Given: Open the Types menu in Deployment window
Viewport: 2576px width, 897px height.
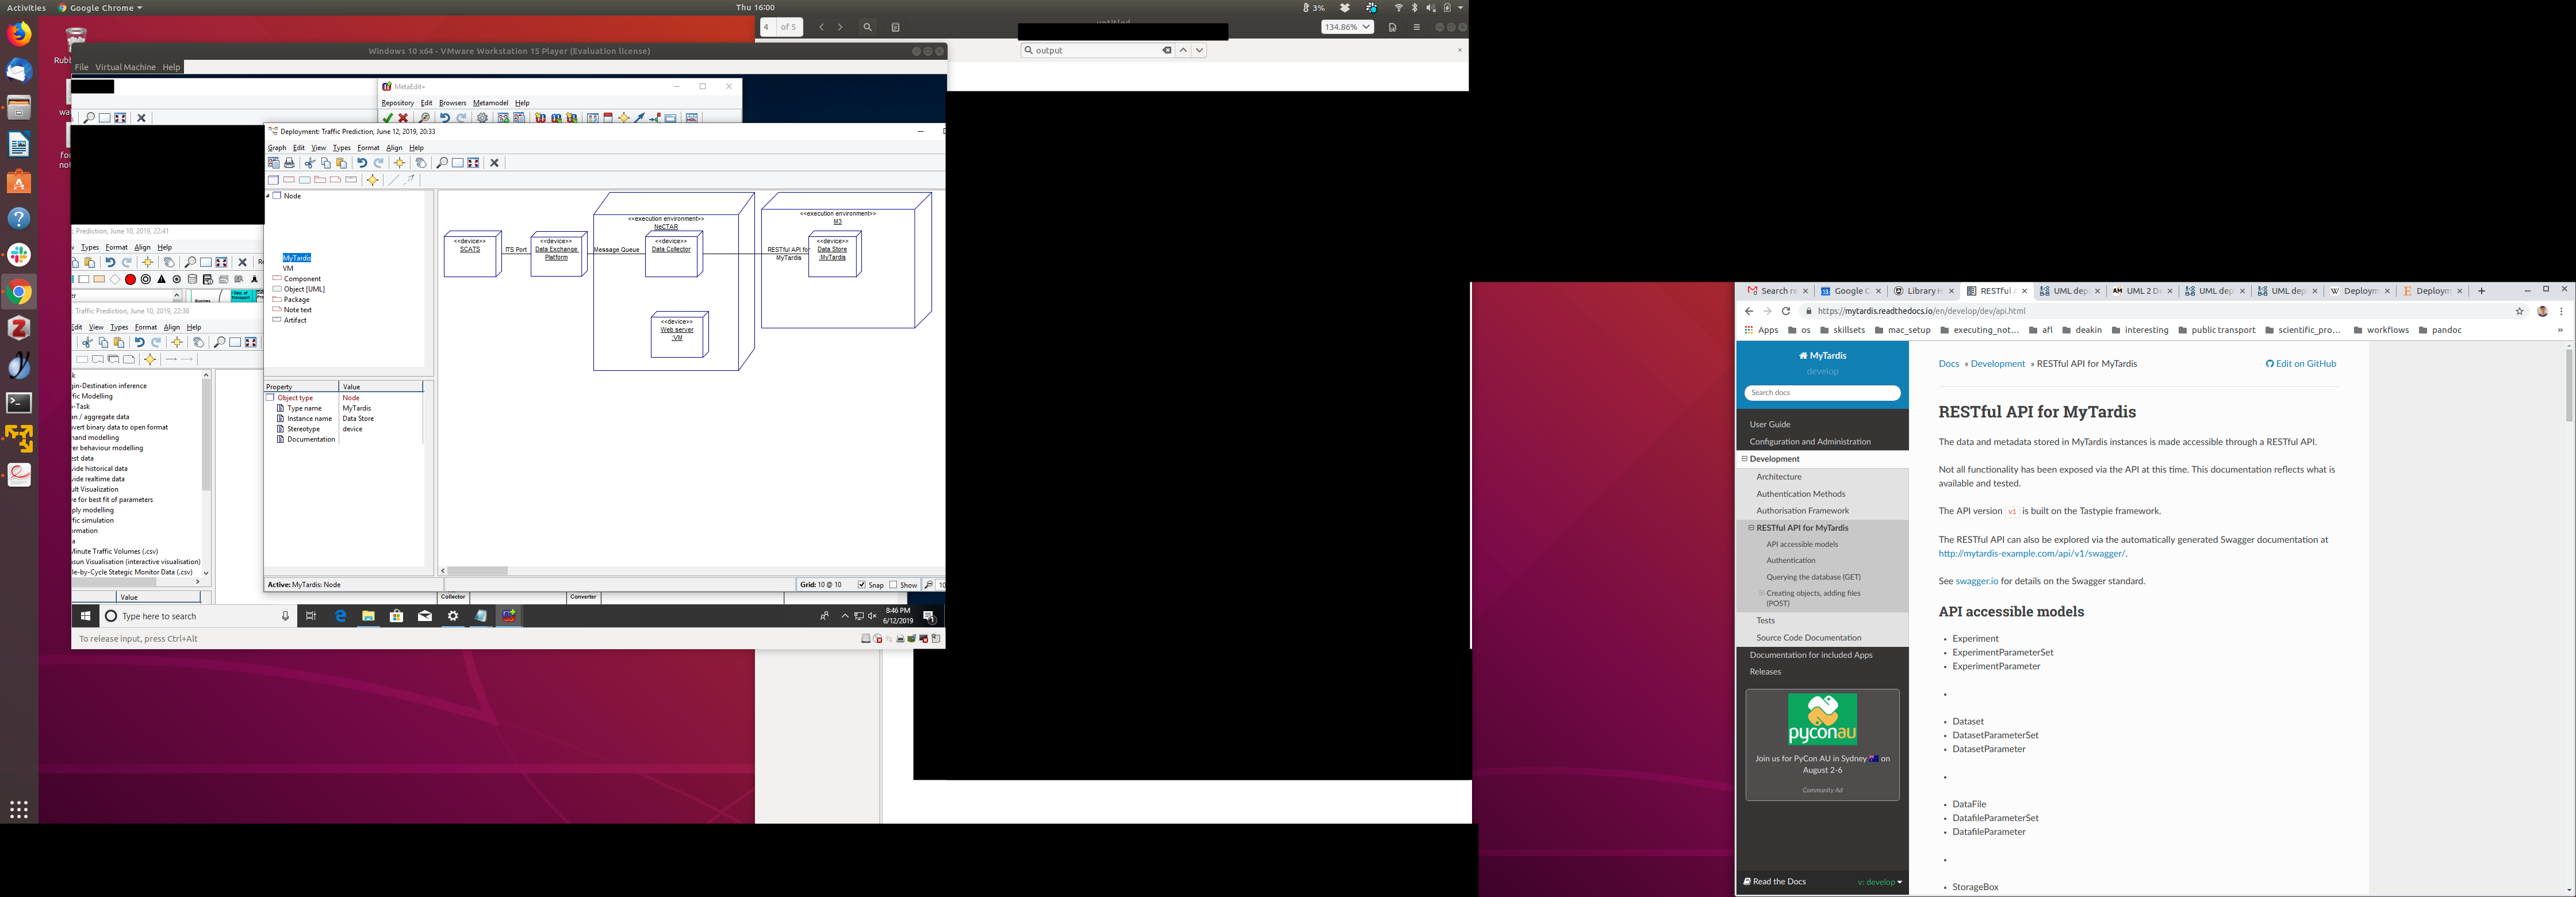Looking at the screenshot, I should pyautogui.click(x=341, y=148).
